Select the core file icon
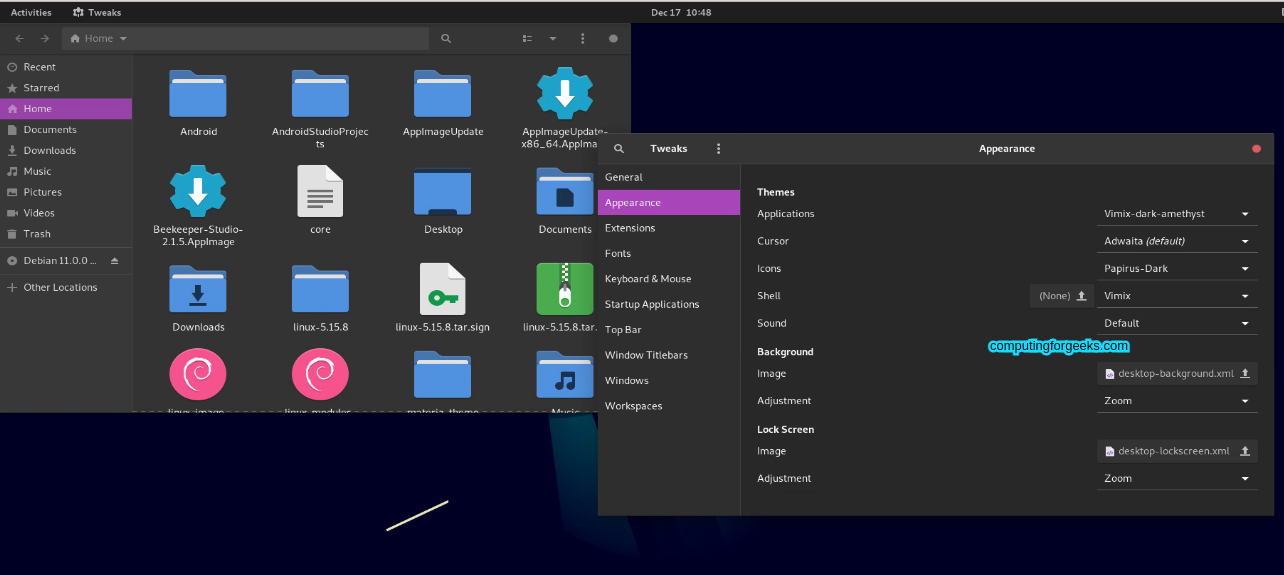The image size is (1284, 575). click(320, 191)
